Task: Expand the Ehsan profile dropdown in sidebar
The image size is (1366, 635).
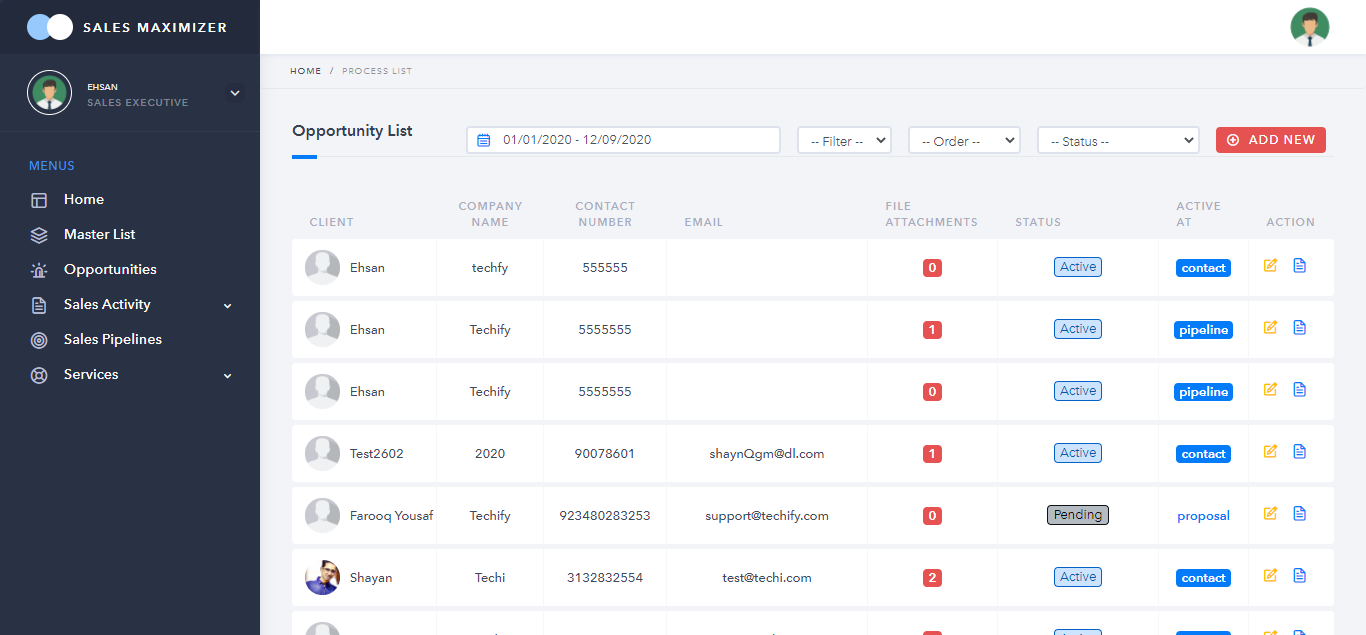Action: coord(235,93)
